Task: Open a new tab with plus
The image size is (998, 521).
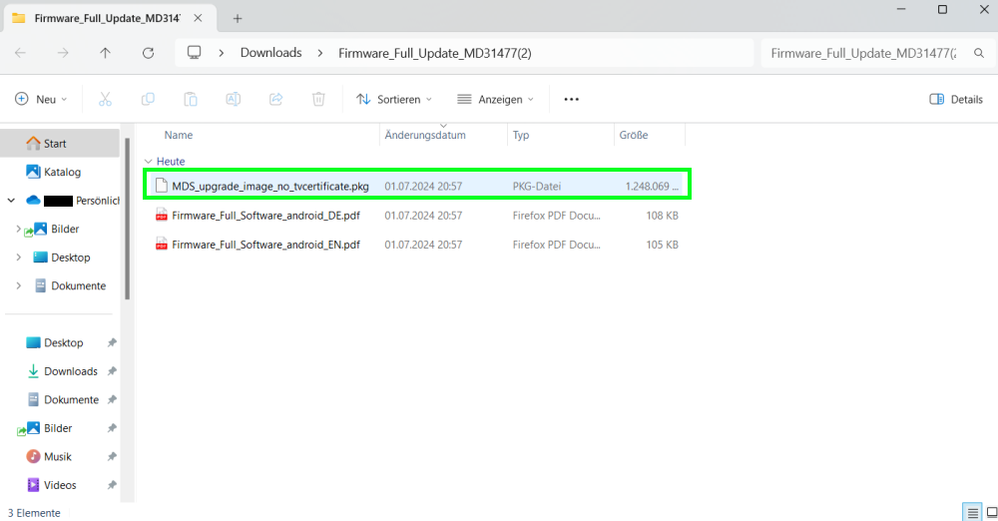Action: coord(237,18)
